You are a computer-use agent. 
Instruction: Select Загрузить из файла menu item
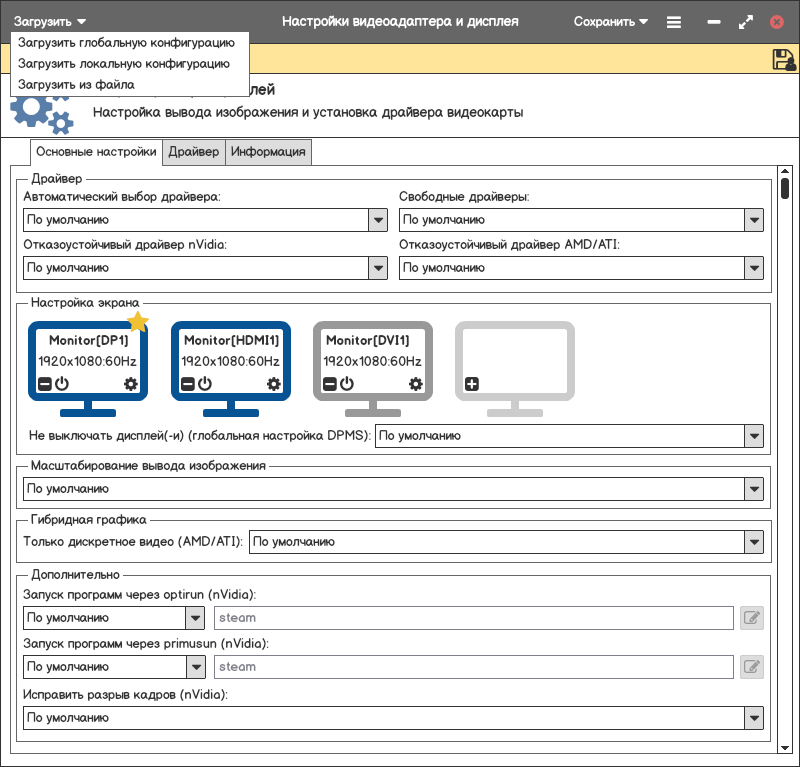[76, 84]
